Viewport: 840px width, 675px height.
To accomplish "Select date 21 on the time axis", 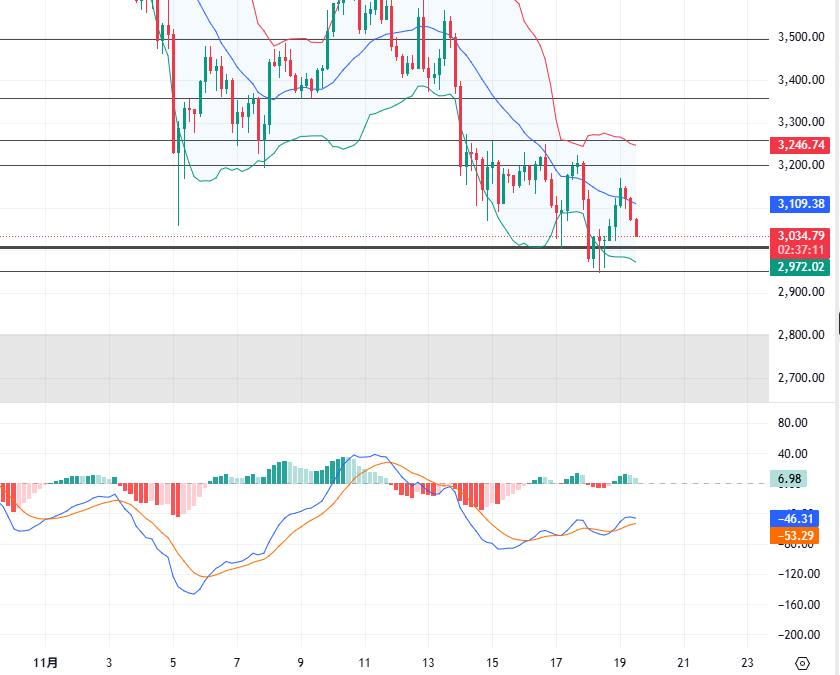I will 684,662.
